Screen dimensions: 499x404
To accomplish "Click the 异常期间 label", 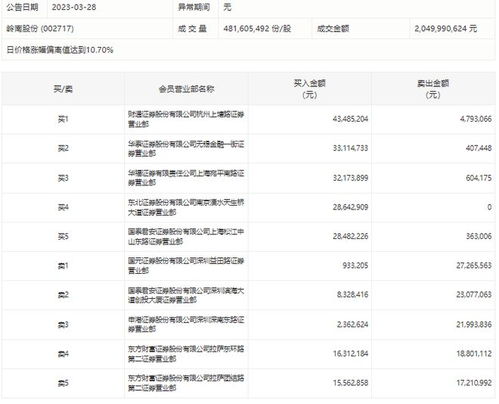I will (x=194, y=7).
